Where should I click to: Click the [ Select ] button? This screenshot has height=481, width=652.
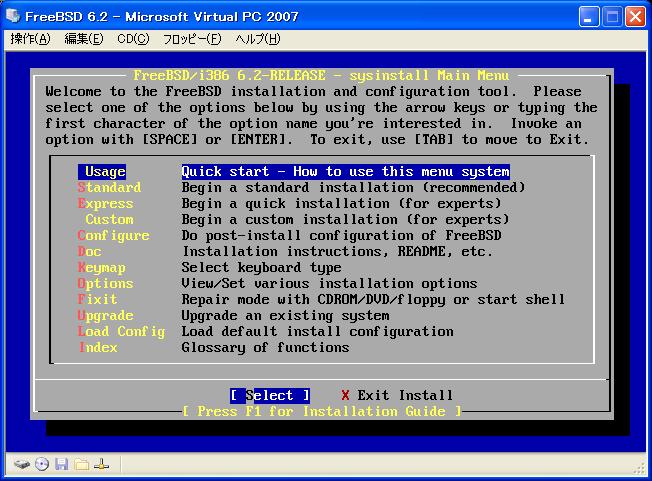point(270,395)
